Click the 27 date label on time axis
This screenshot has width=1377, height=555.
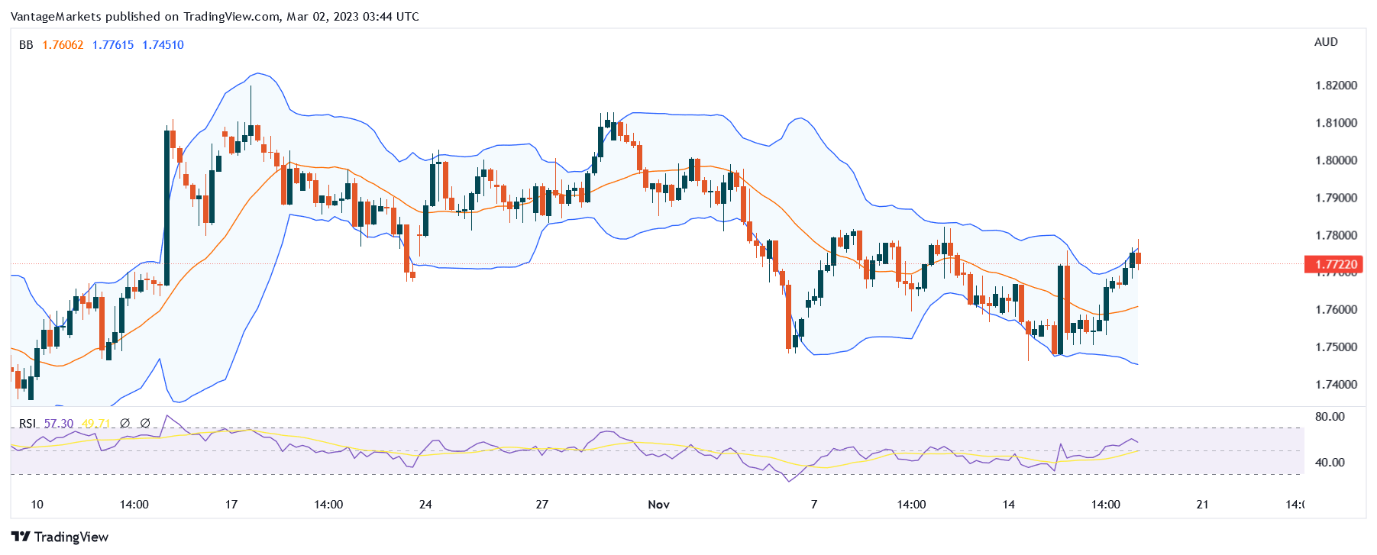(541, 505)
